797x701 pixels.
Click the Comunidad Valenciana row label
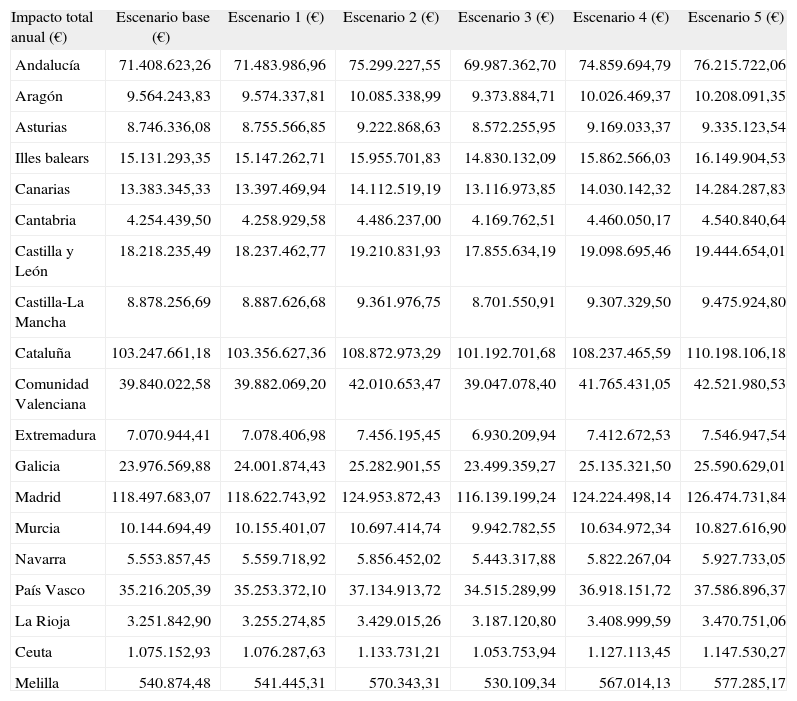(52, 394)
